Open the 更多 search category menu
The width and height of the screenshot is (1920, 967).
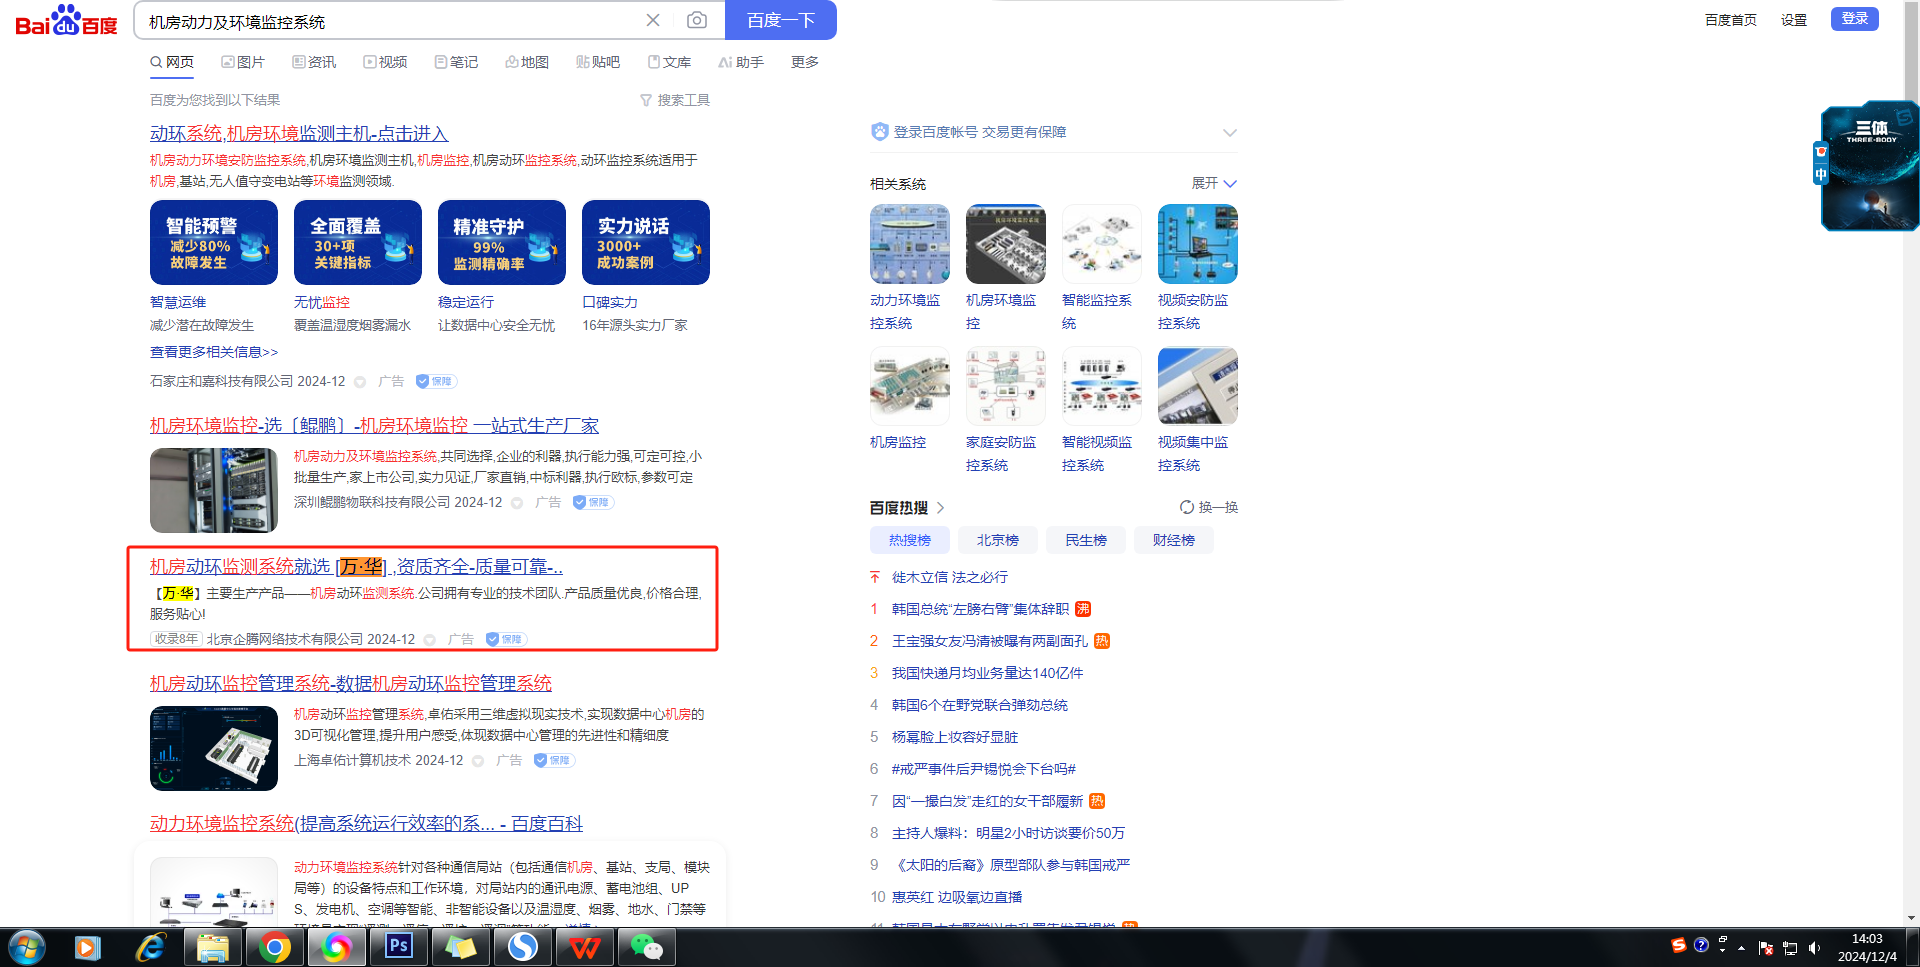pyautogui.click(x=805, y=62)
